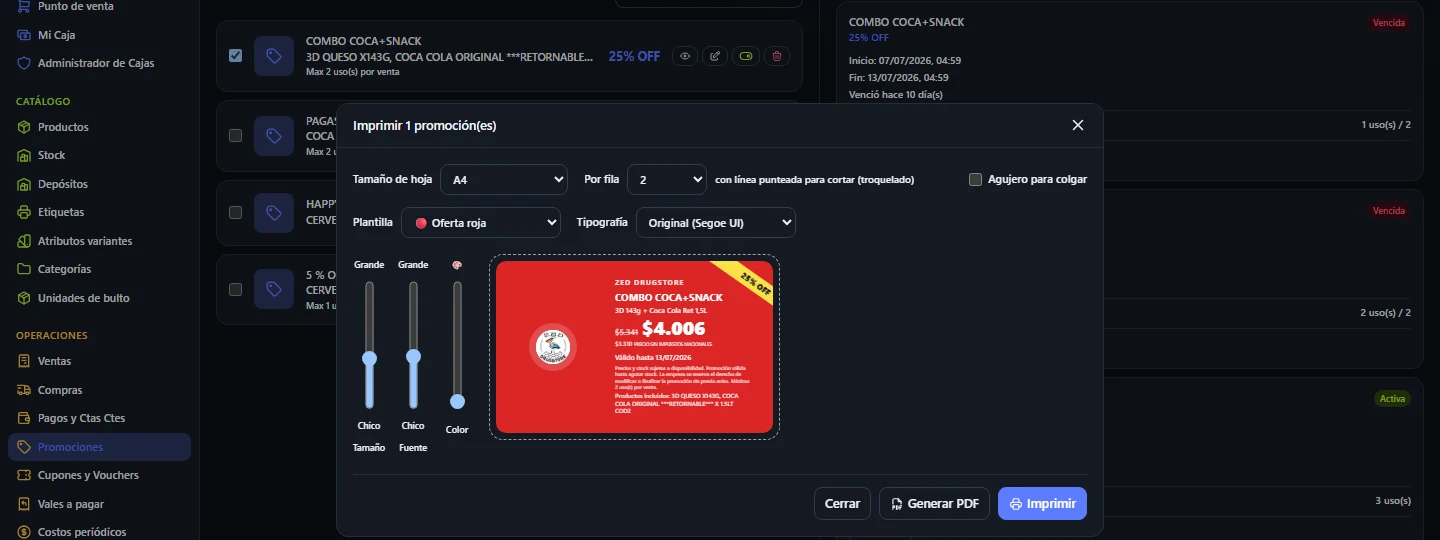This screenshot has height=540, width=1440.
Task: Click the Stock sidebar icon
Action: 24,155
